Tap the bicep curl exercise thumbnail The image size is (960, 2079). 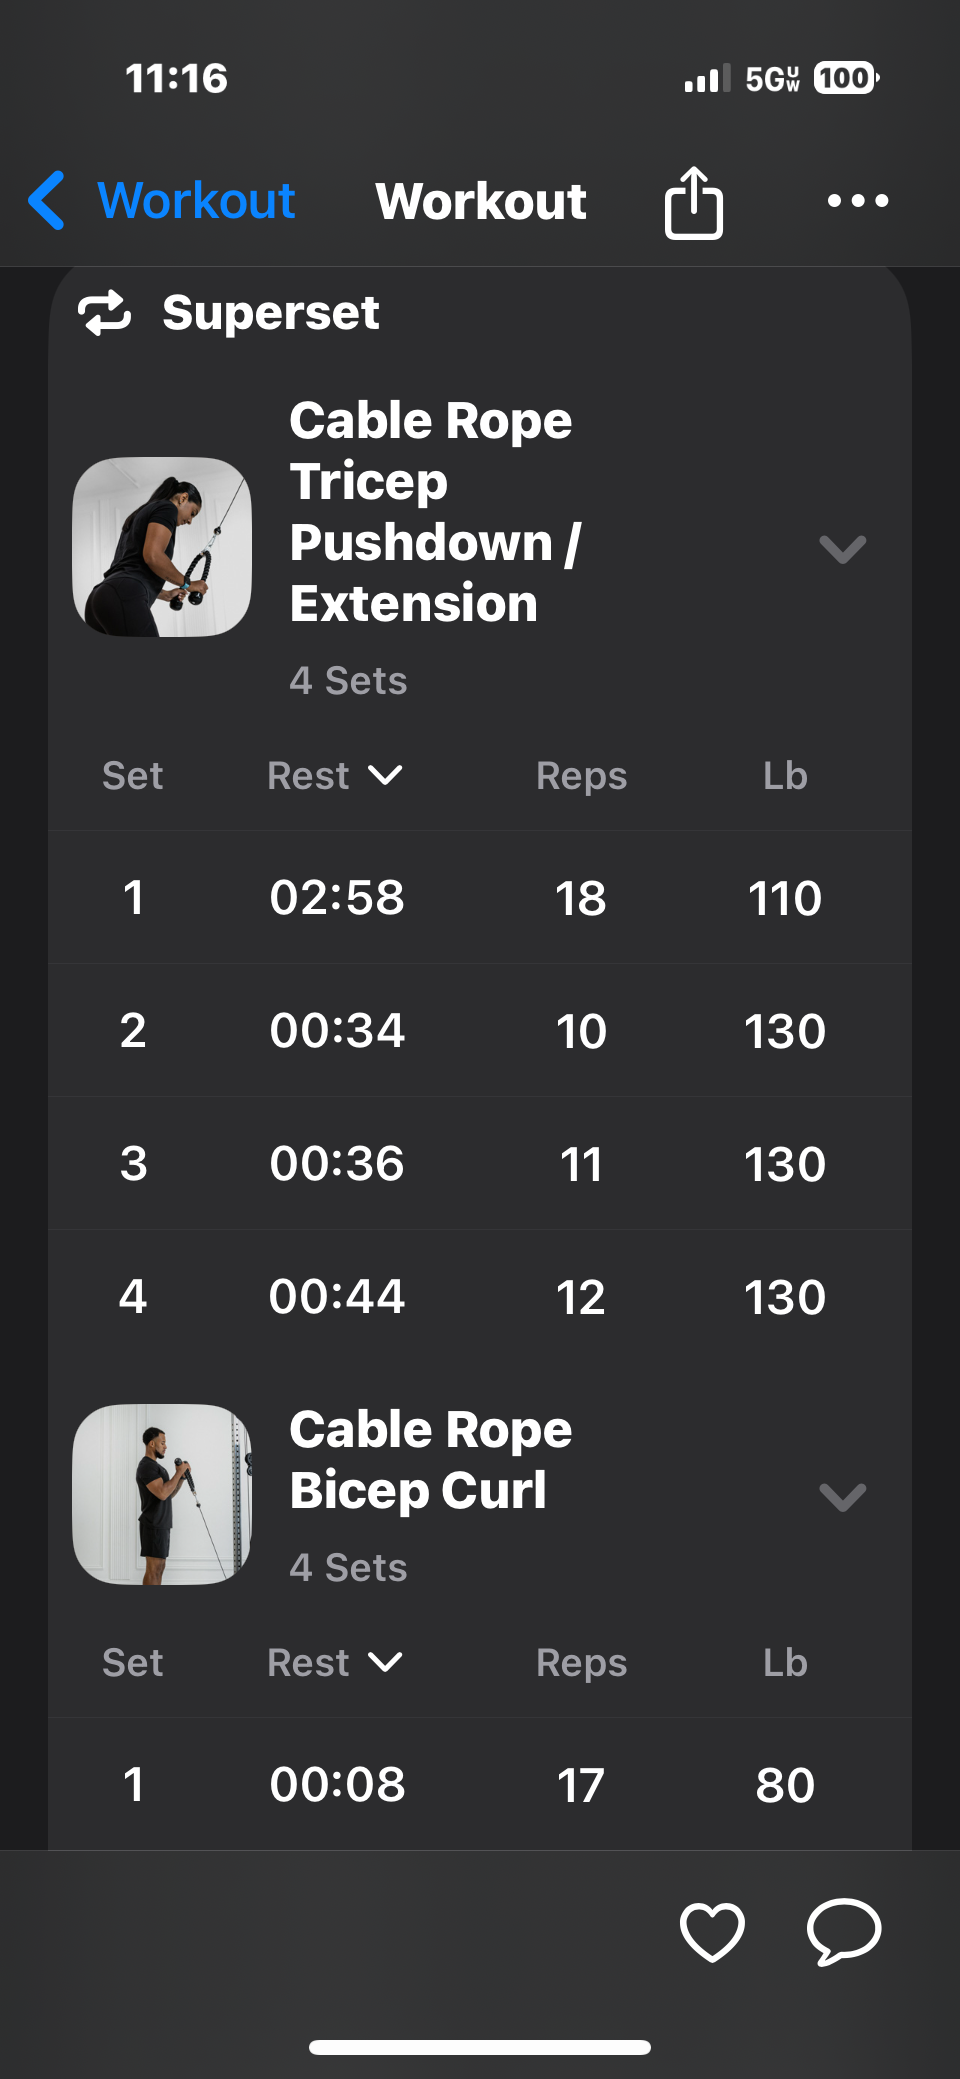click(x=162, y=1495)
